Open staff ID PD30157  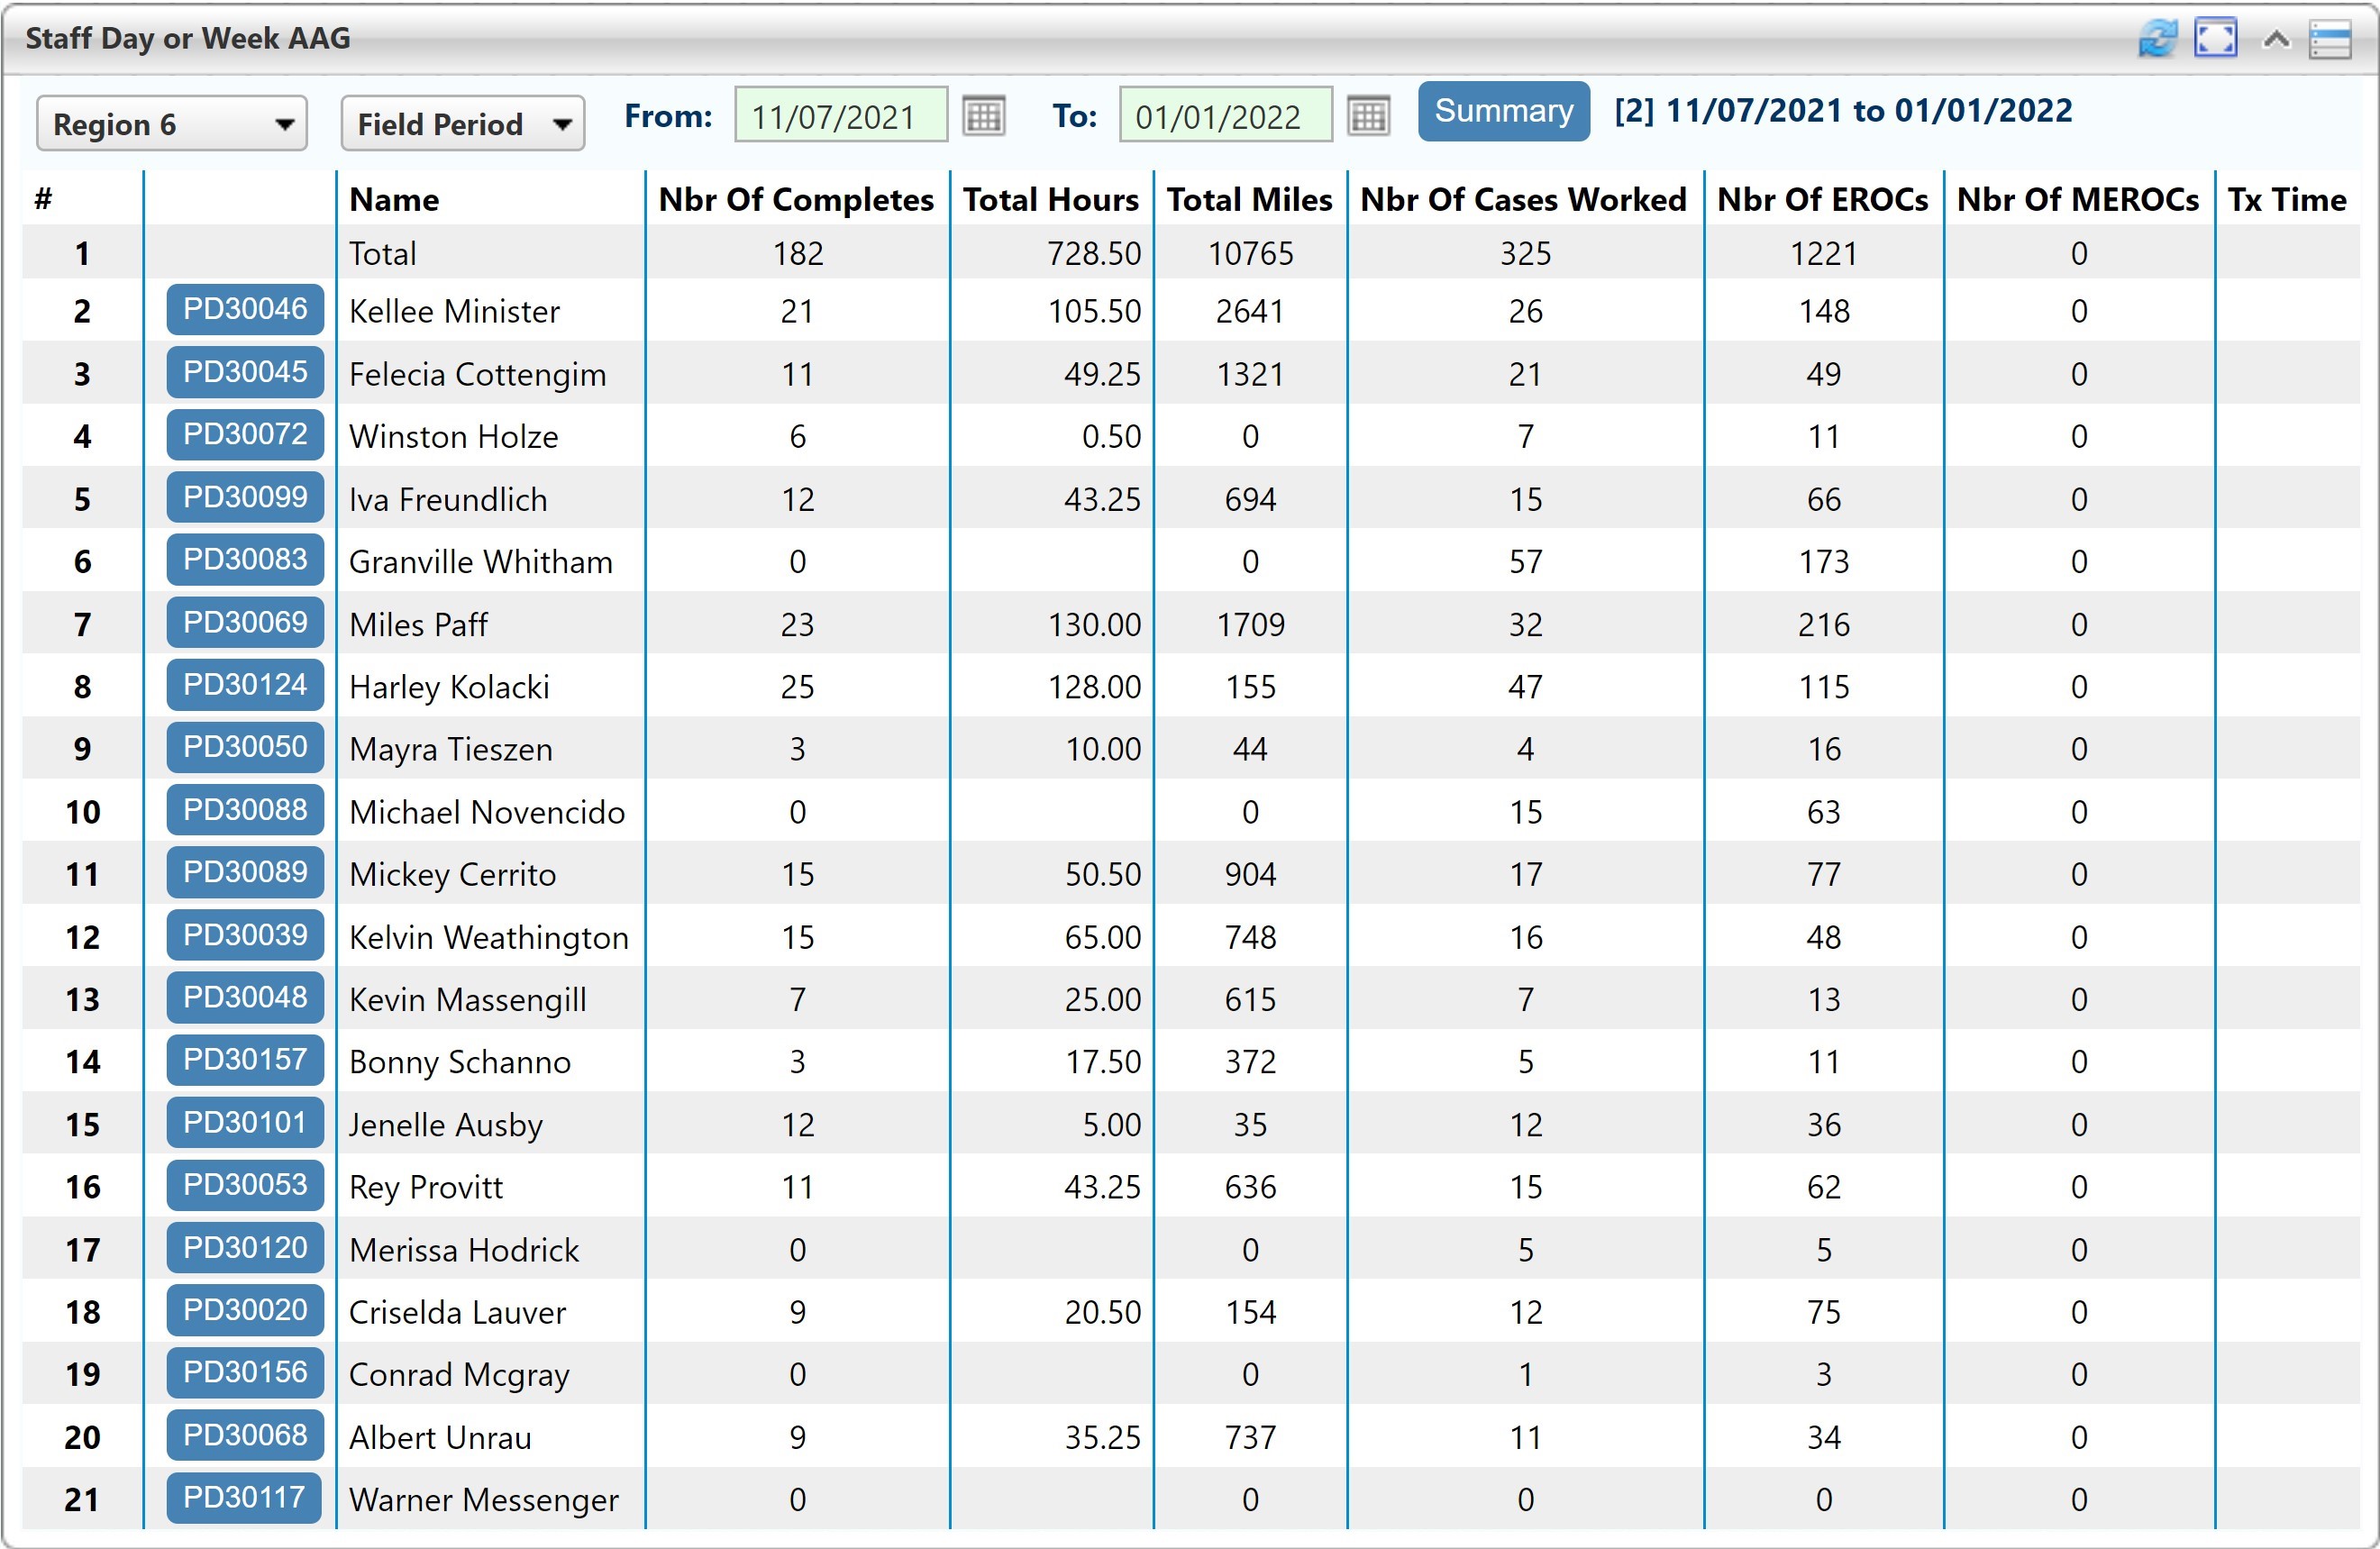click(x=245, y=1060)
